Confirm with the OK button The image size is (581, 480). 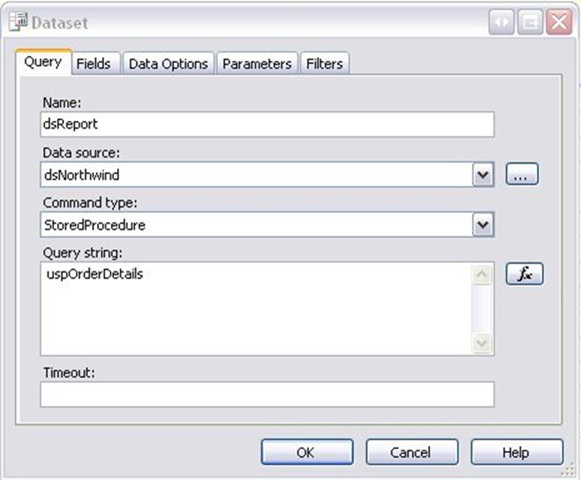[x=307, y=452]
